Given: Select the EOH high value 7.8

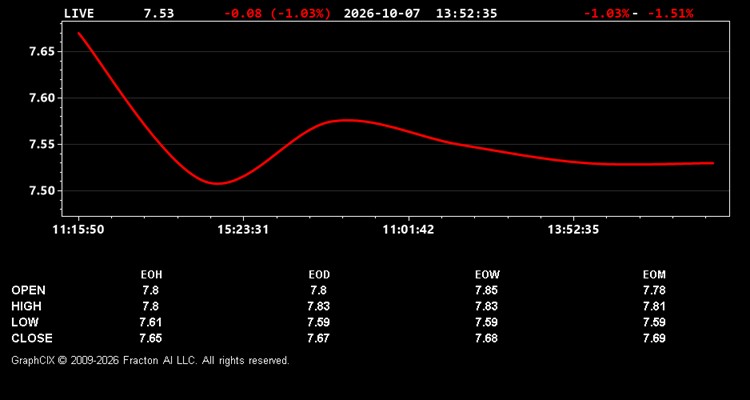Looking at the screenshot, I should click(150, 306).
